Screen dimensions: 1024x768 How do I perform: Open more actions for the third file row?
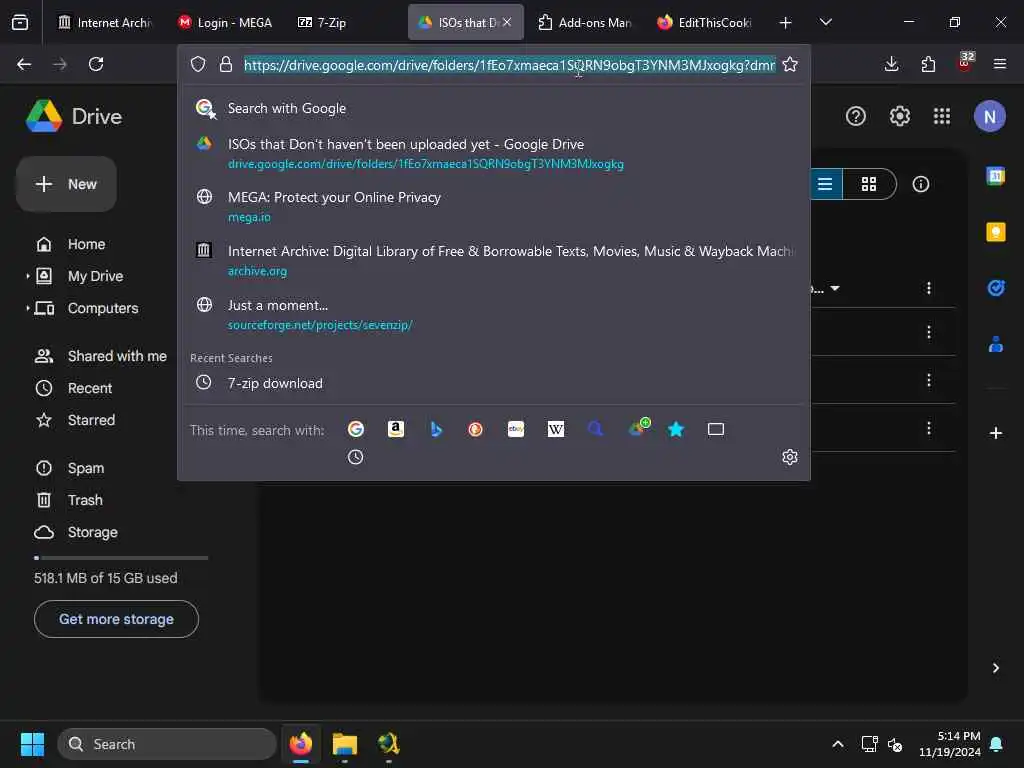929,380
